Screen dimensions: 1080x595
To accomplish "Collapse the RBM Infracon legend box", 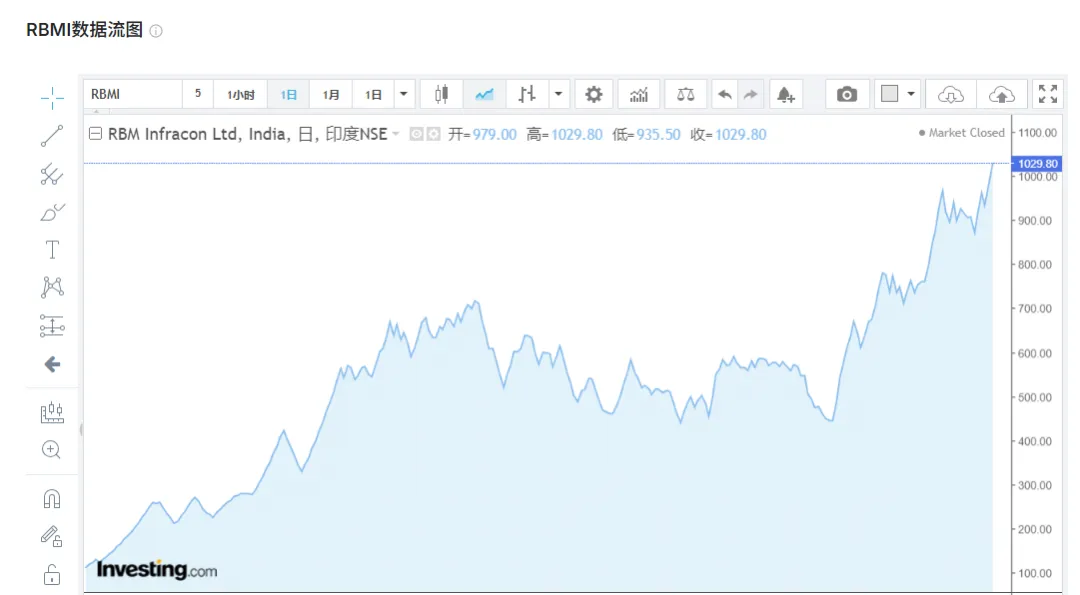I will [95, 134].
